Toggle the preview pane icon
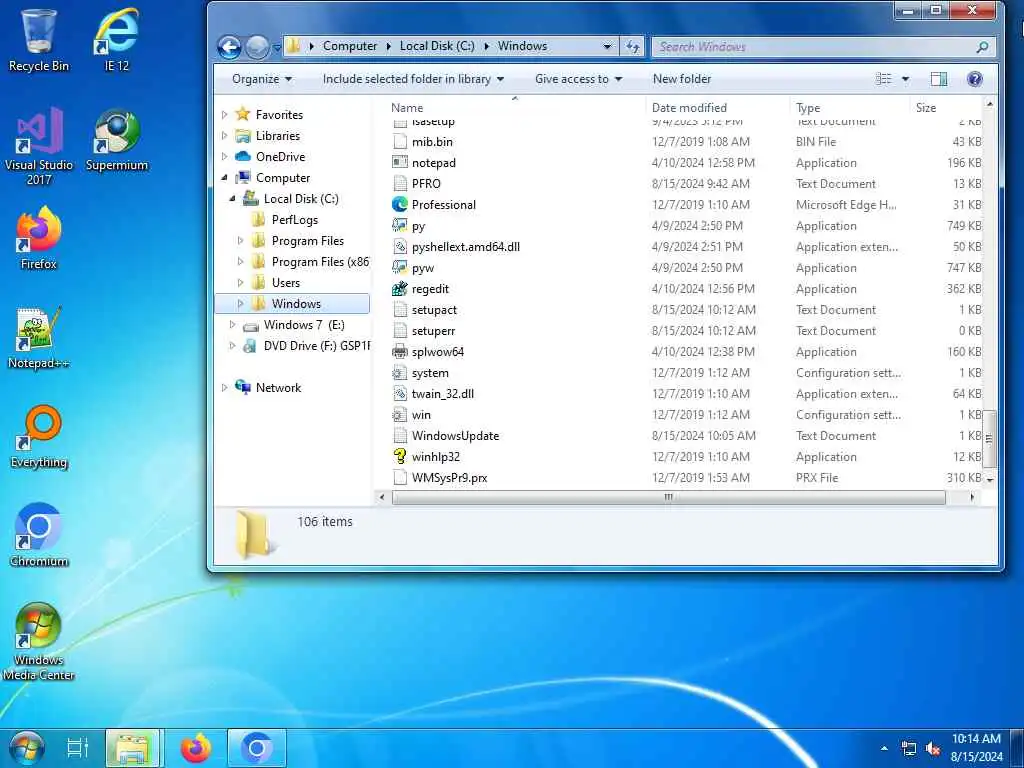1024x768 pixels. coord(939,79)
